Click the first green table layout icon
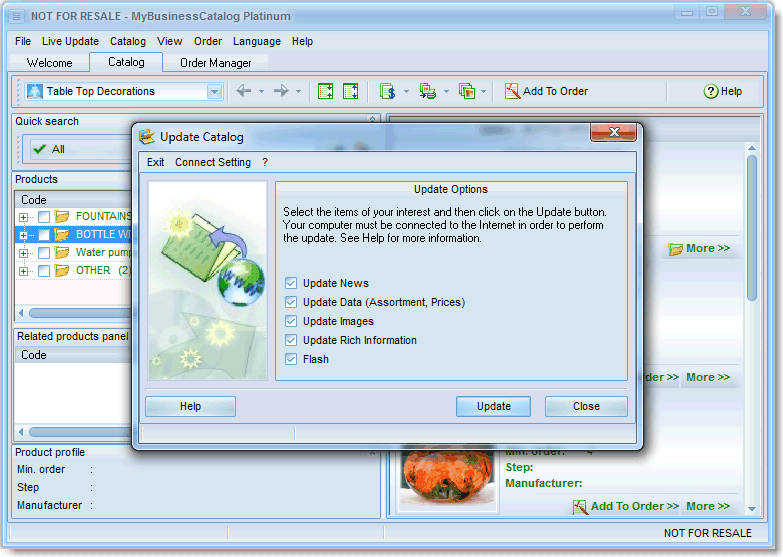This screenshot has height=557, width=783. [x=326, y=91]
